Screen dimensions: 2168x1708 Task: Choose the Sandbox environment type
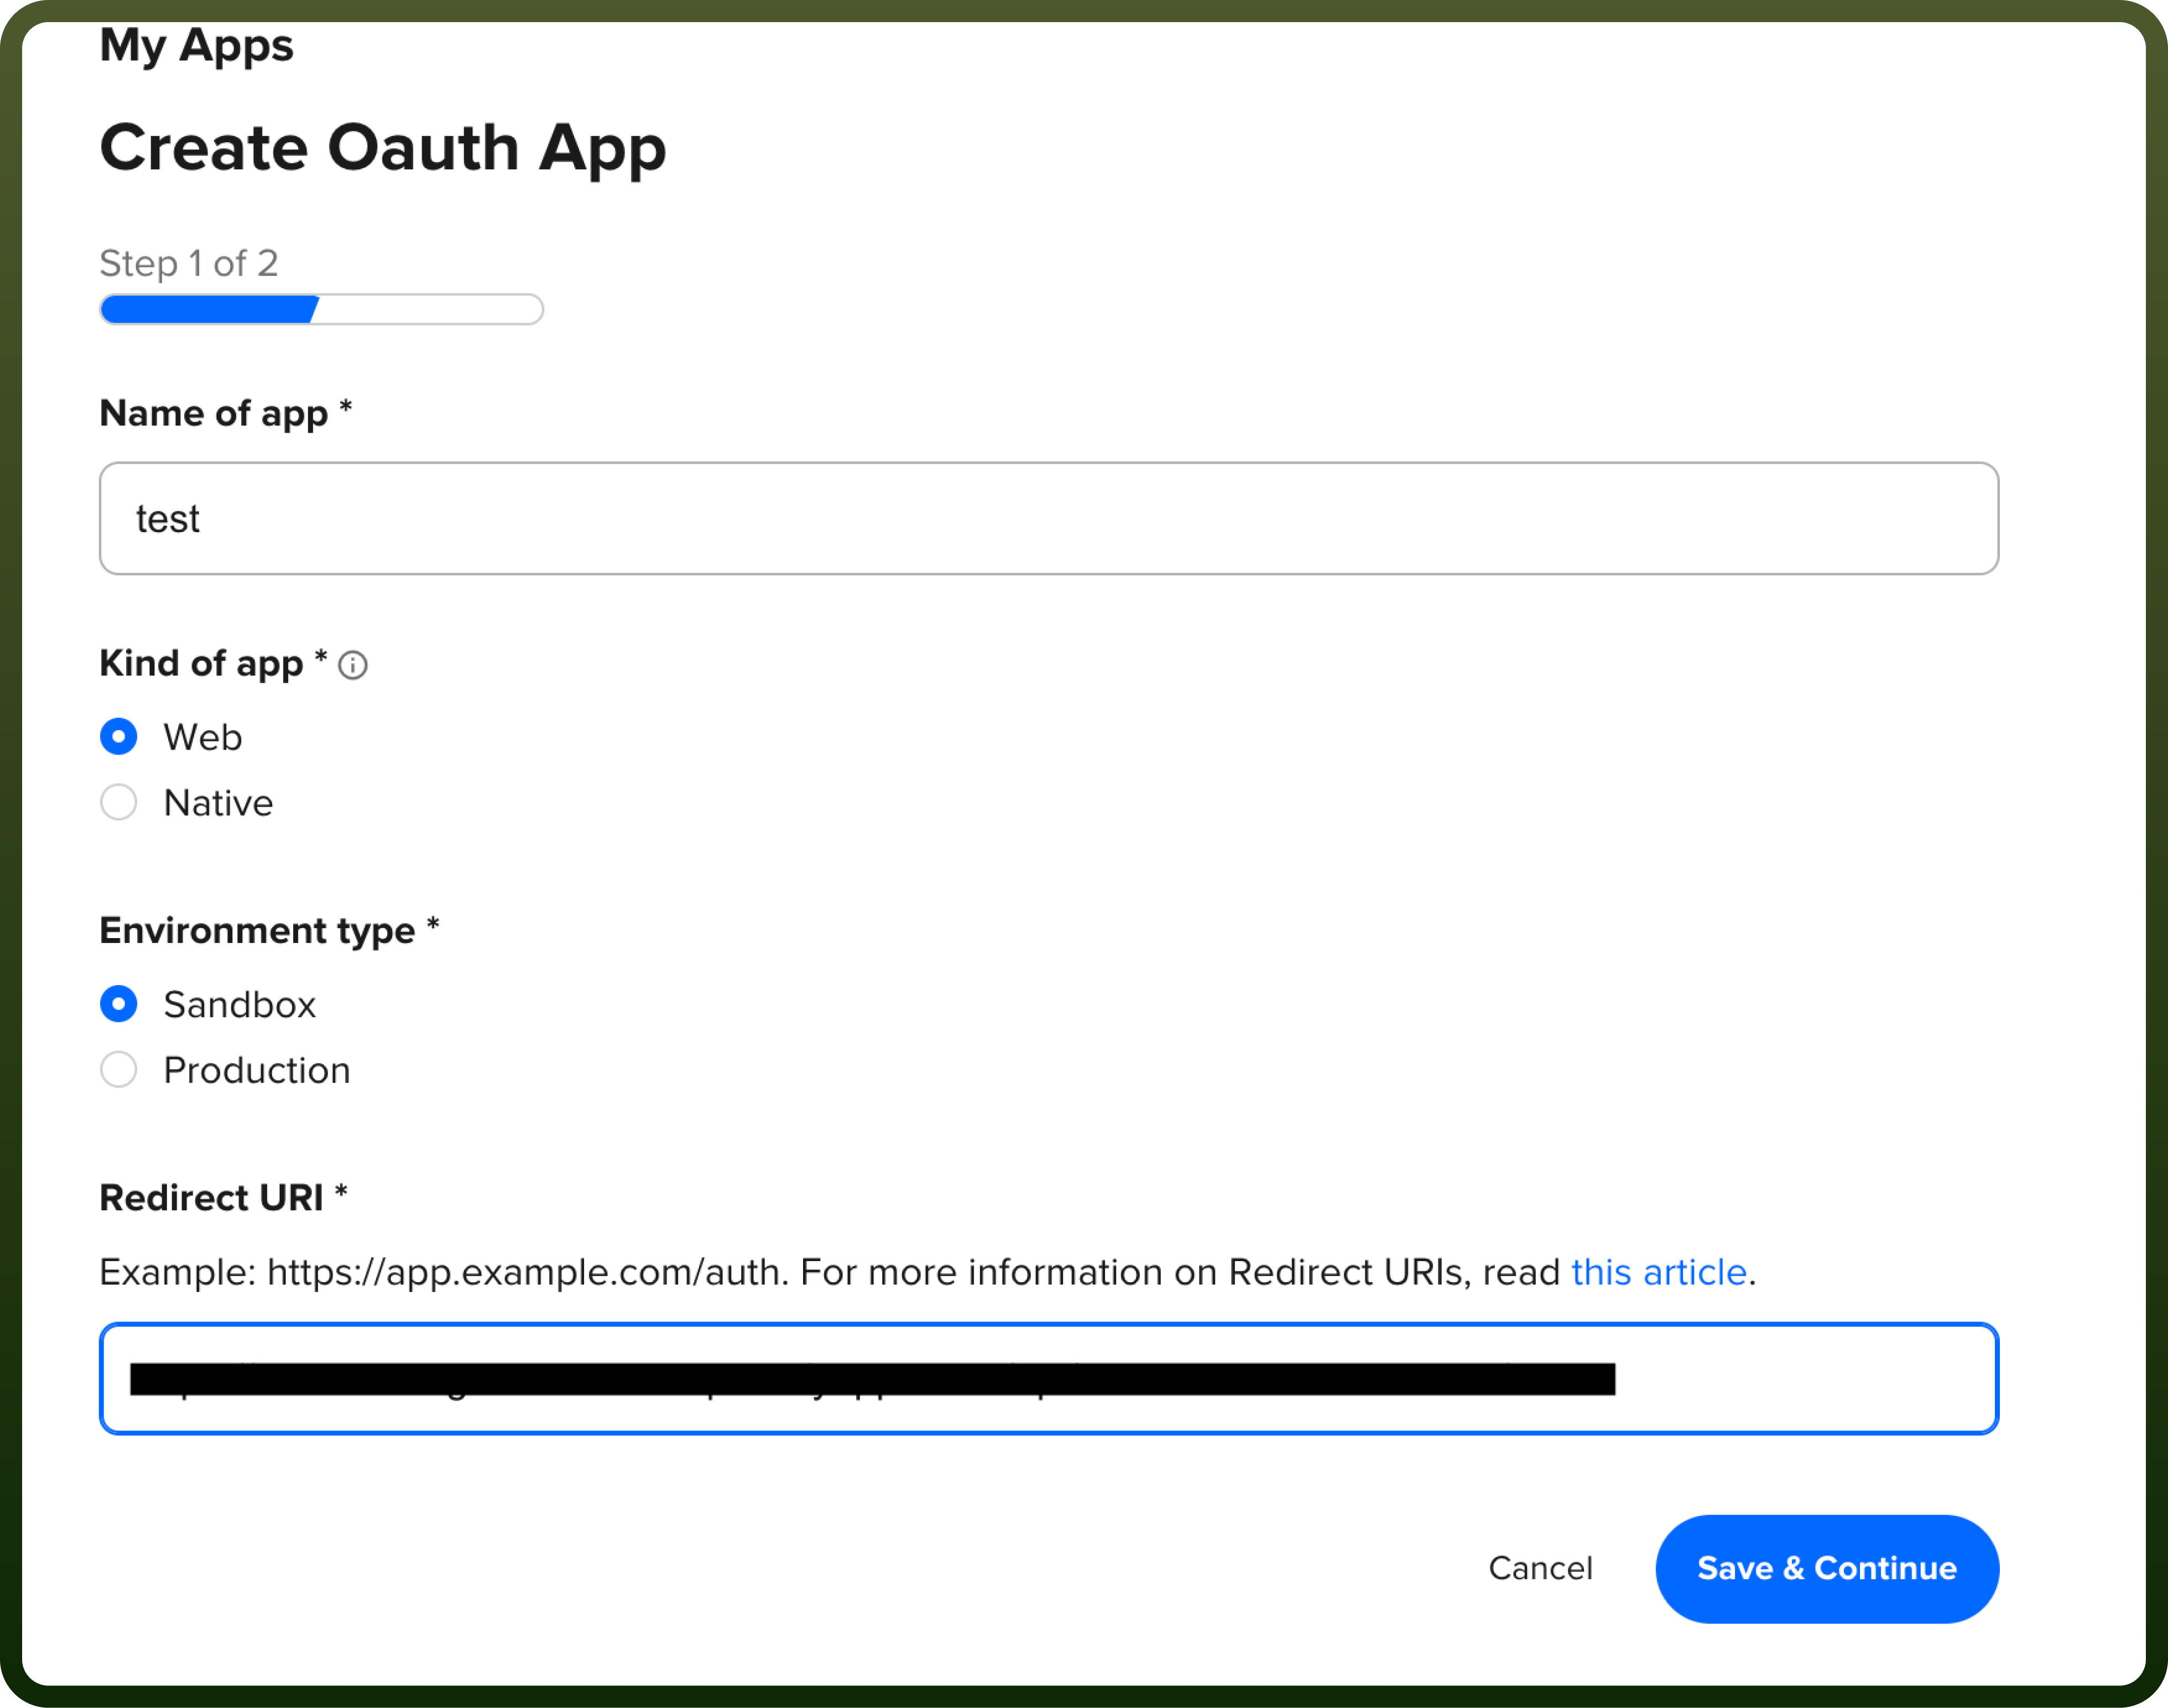coord(119,1004)
